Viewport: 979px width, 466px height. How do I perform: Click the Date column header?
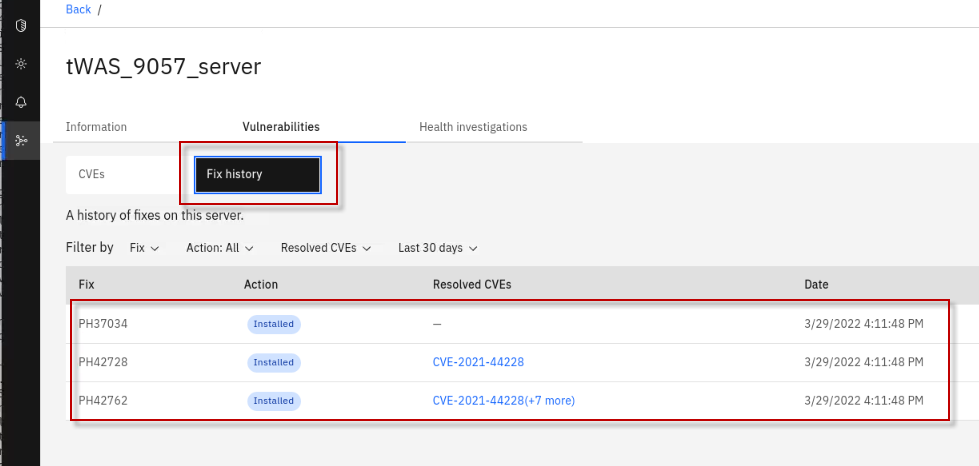tap(816, 285)
